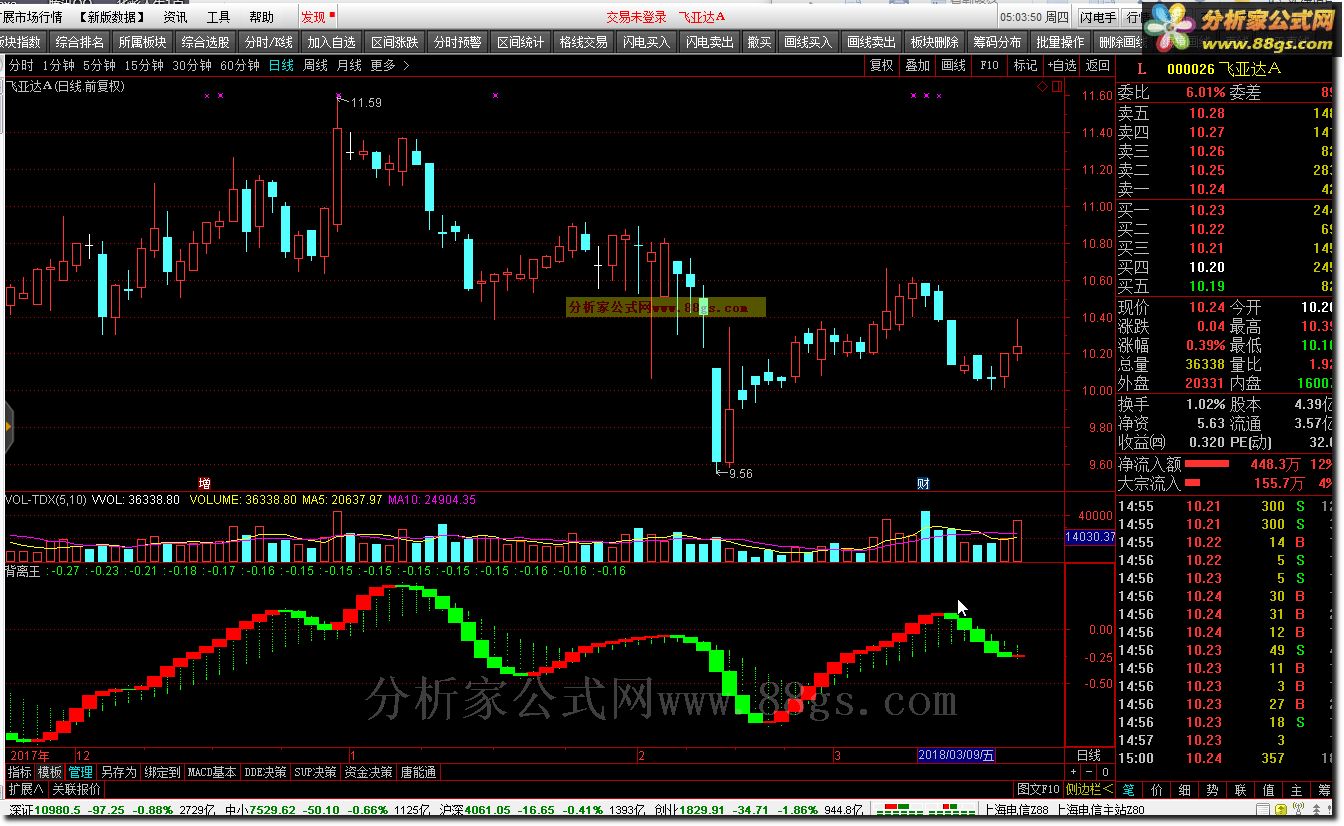Switch view with 分时/K线 button
Image resolution: width=1344 pixels, height=826 pixels.
click(268, 42)
